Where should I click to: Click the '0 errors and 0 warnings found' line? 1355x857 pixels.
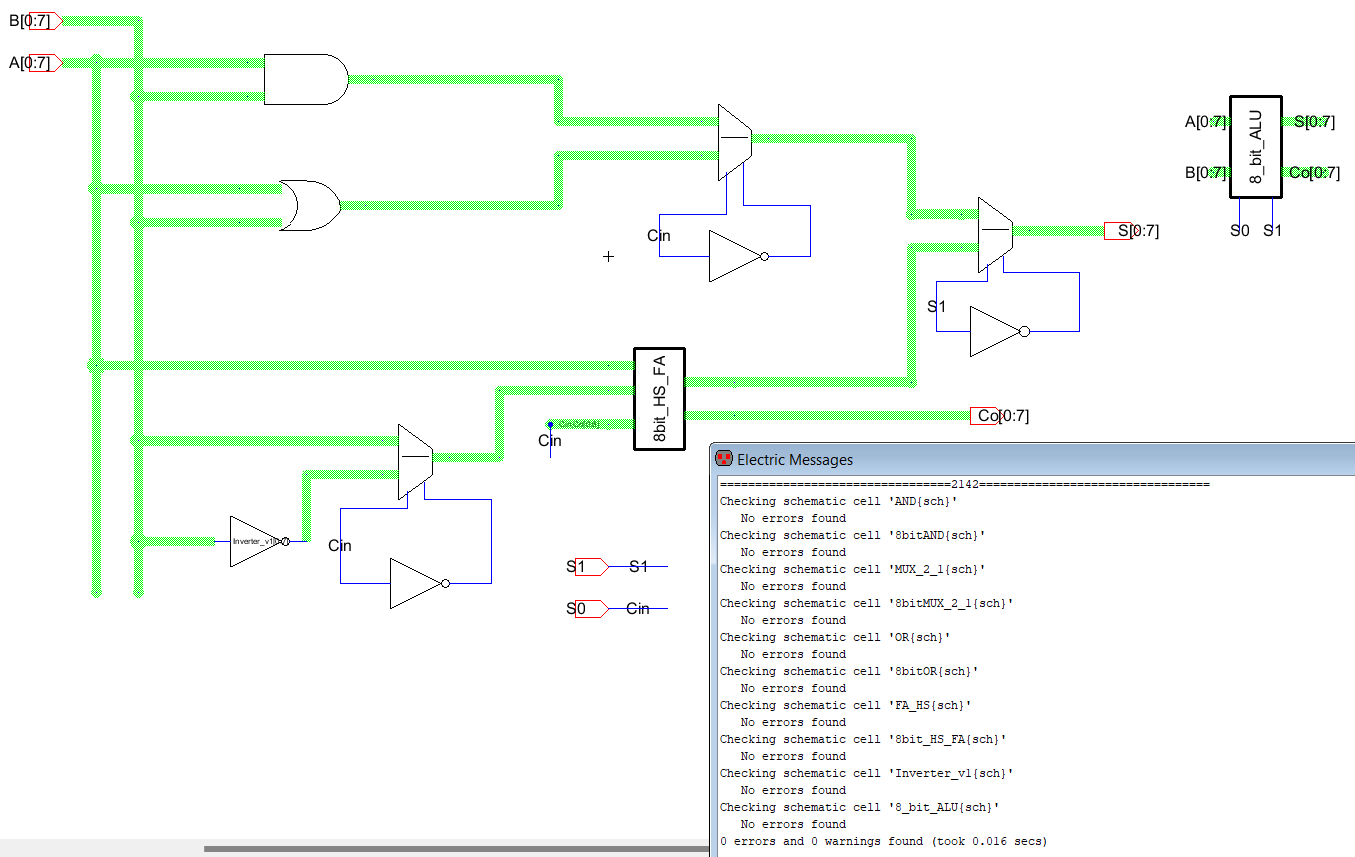pyautogui.click(x=883, y=841)
